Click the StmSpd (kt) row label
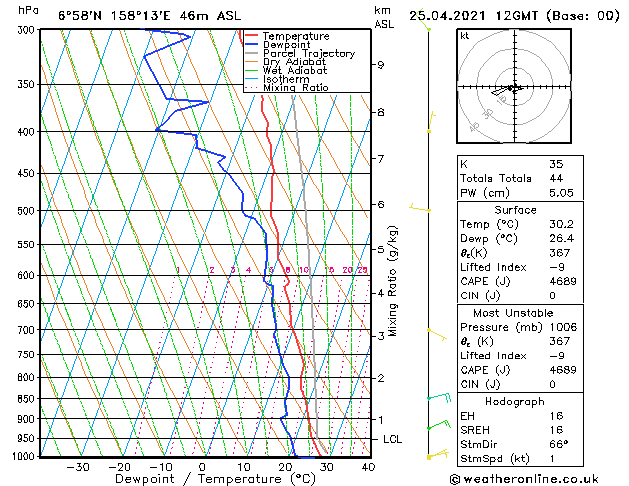Image resolution: width=629 pixels, height=486 pixels. [495, 459]
